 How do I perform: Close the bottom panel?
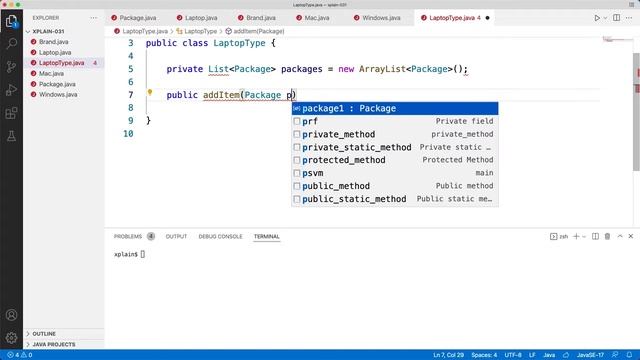point(631,236)
